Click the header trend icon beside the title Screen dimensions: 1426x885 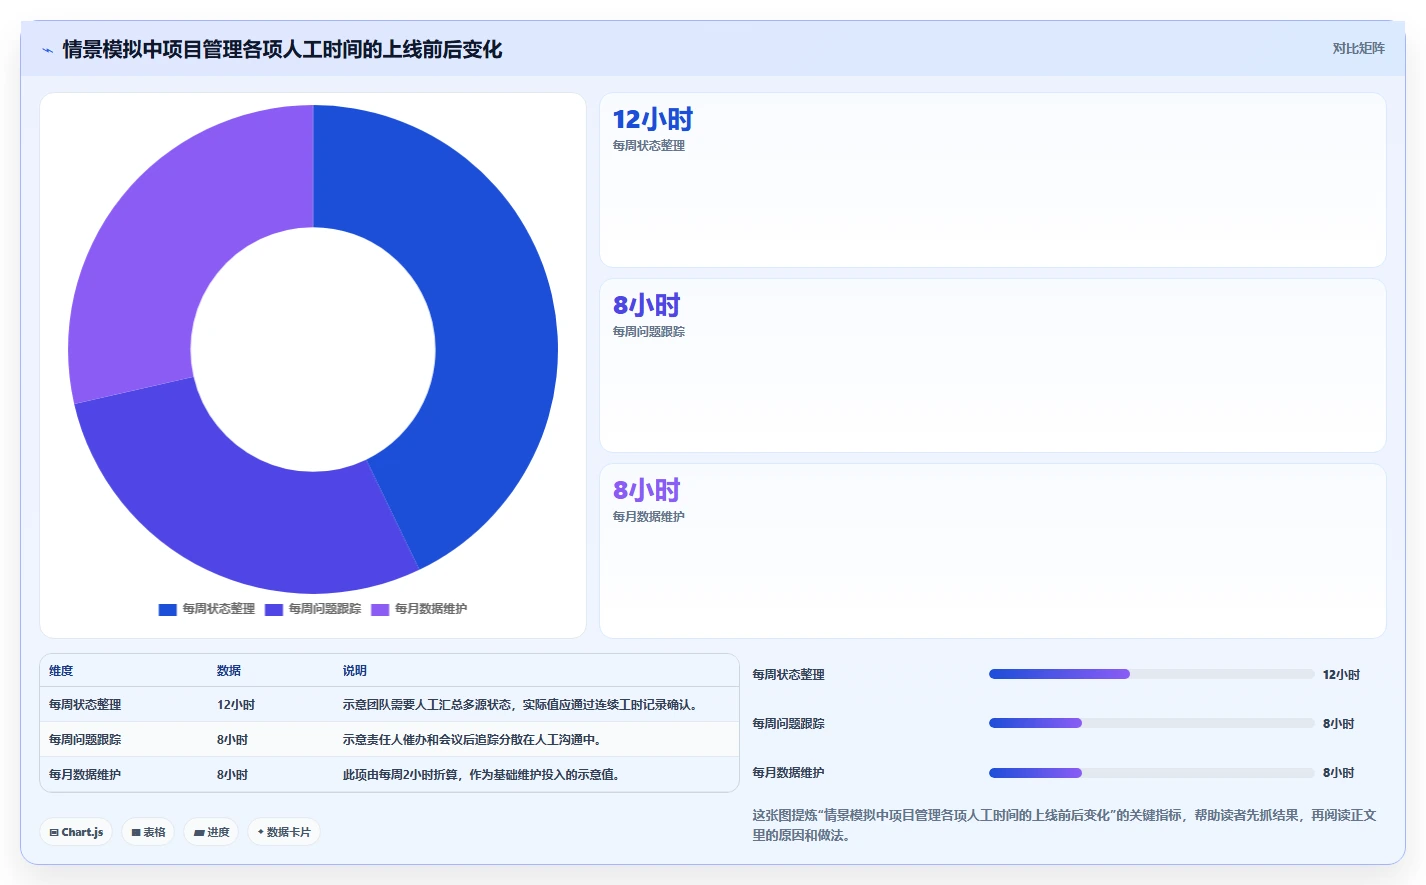[x=47, y=50]
